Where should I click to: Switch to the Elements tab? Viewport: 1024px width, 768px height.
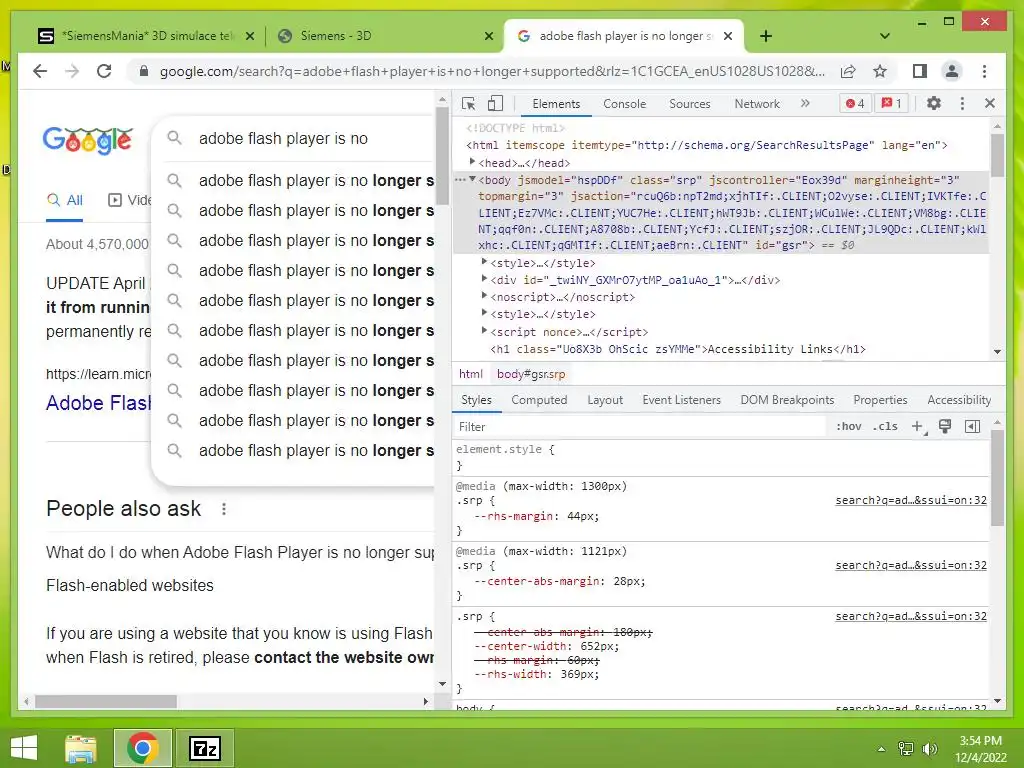click(556, 104)
